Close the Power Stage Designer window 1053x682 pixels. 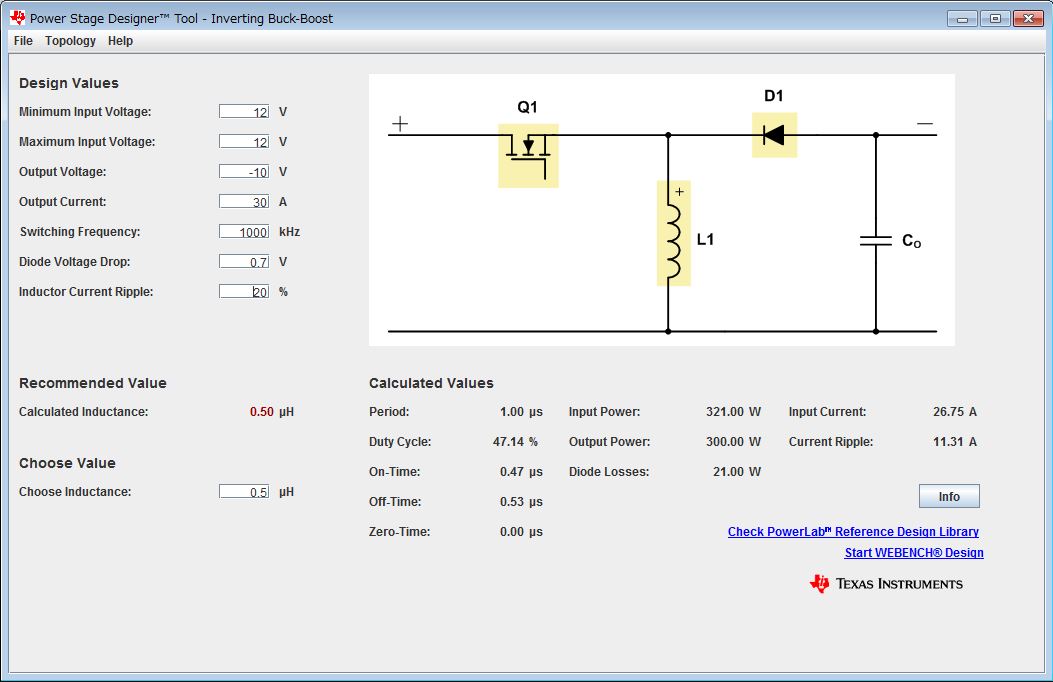click(1028, 19)
